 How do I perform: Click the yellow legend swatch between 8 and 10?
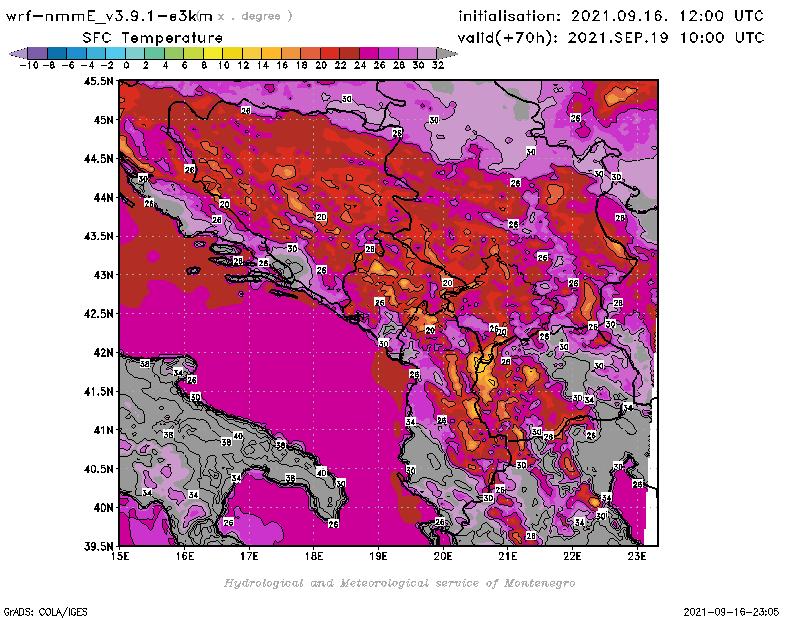[213, 53]
